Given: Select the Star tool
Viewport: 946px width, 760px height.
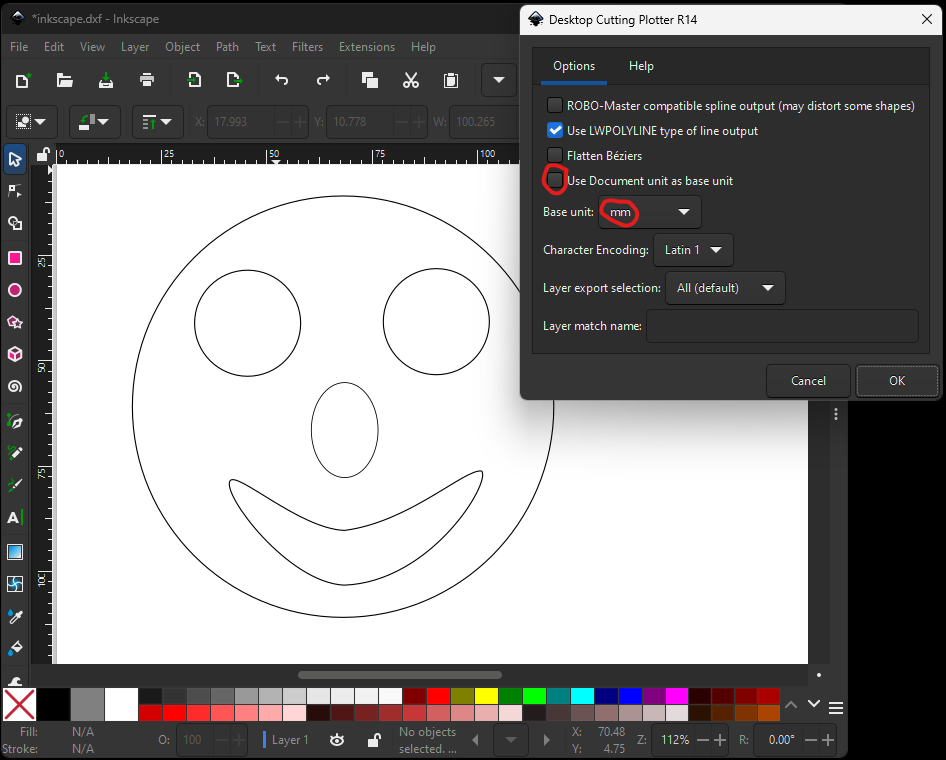Looking at the screenshot, I should (14, 322).
